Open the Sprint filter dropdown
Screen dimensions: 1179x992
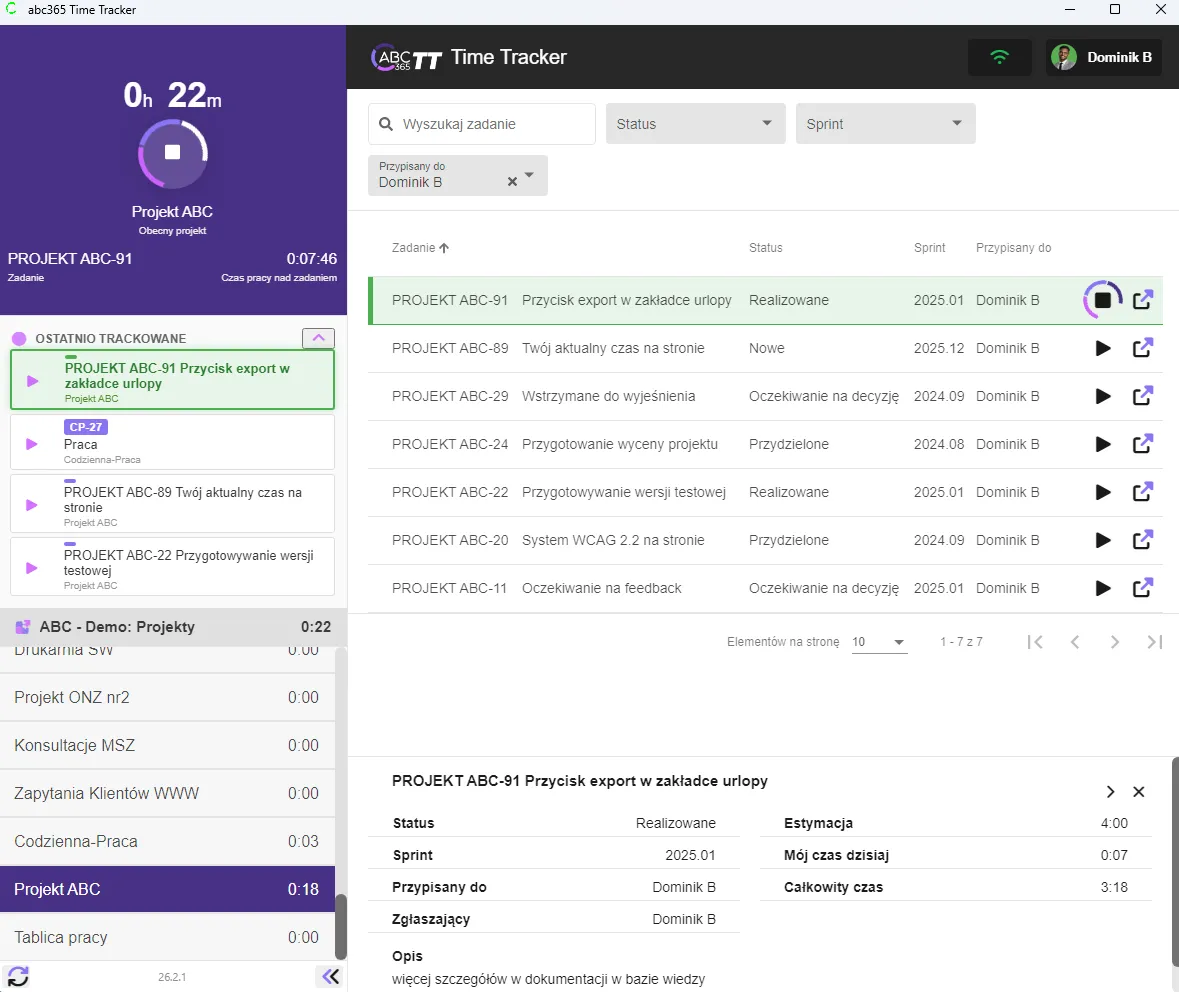tap(885, 123)
